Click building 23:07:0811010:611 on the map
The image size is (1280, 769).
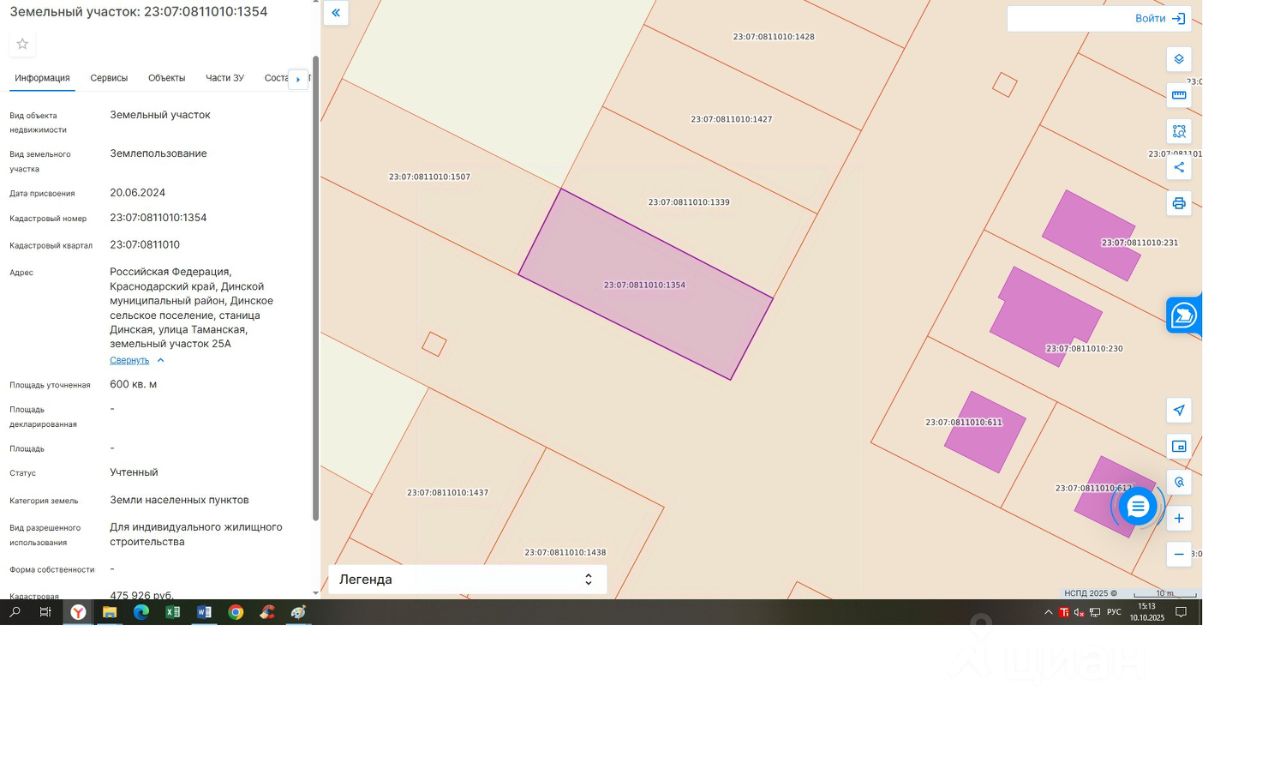[984, 432]
